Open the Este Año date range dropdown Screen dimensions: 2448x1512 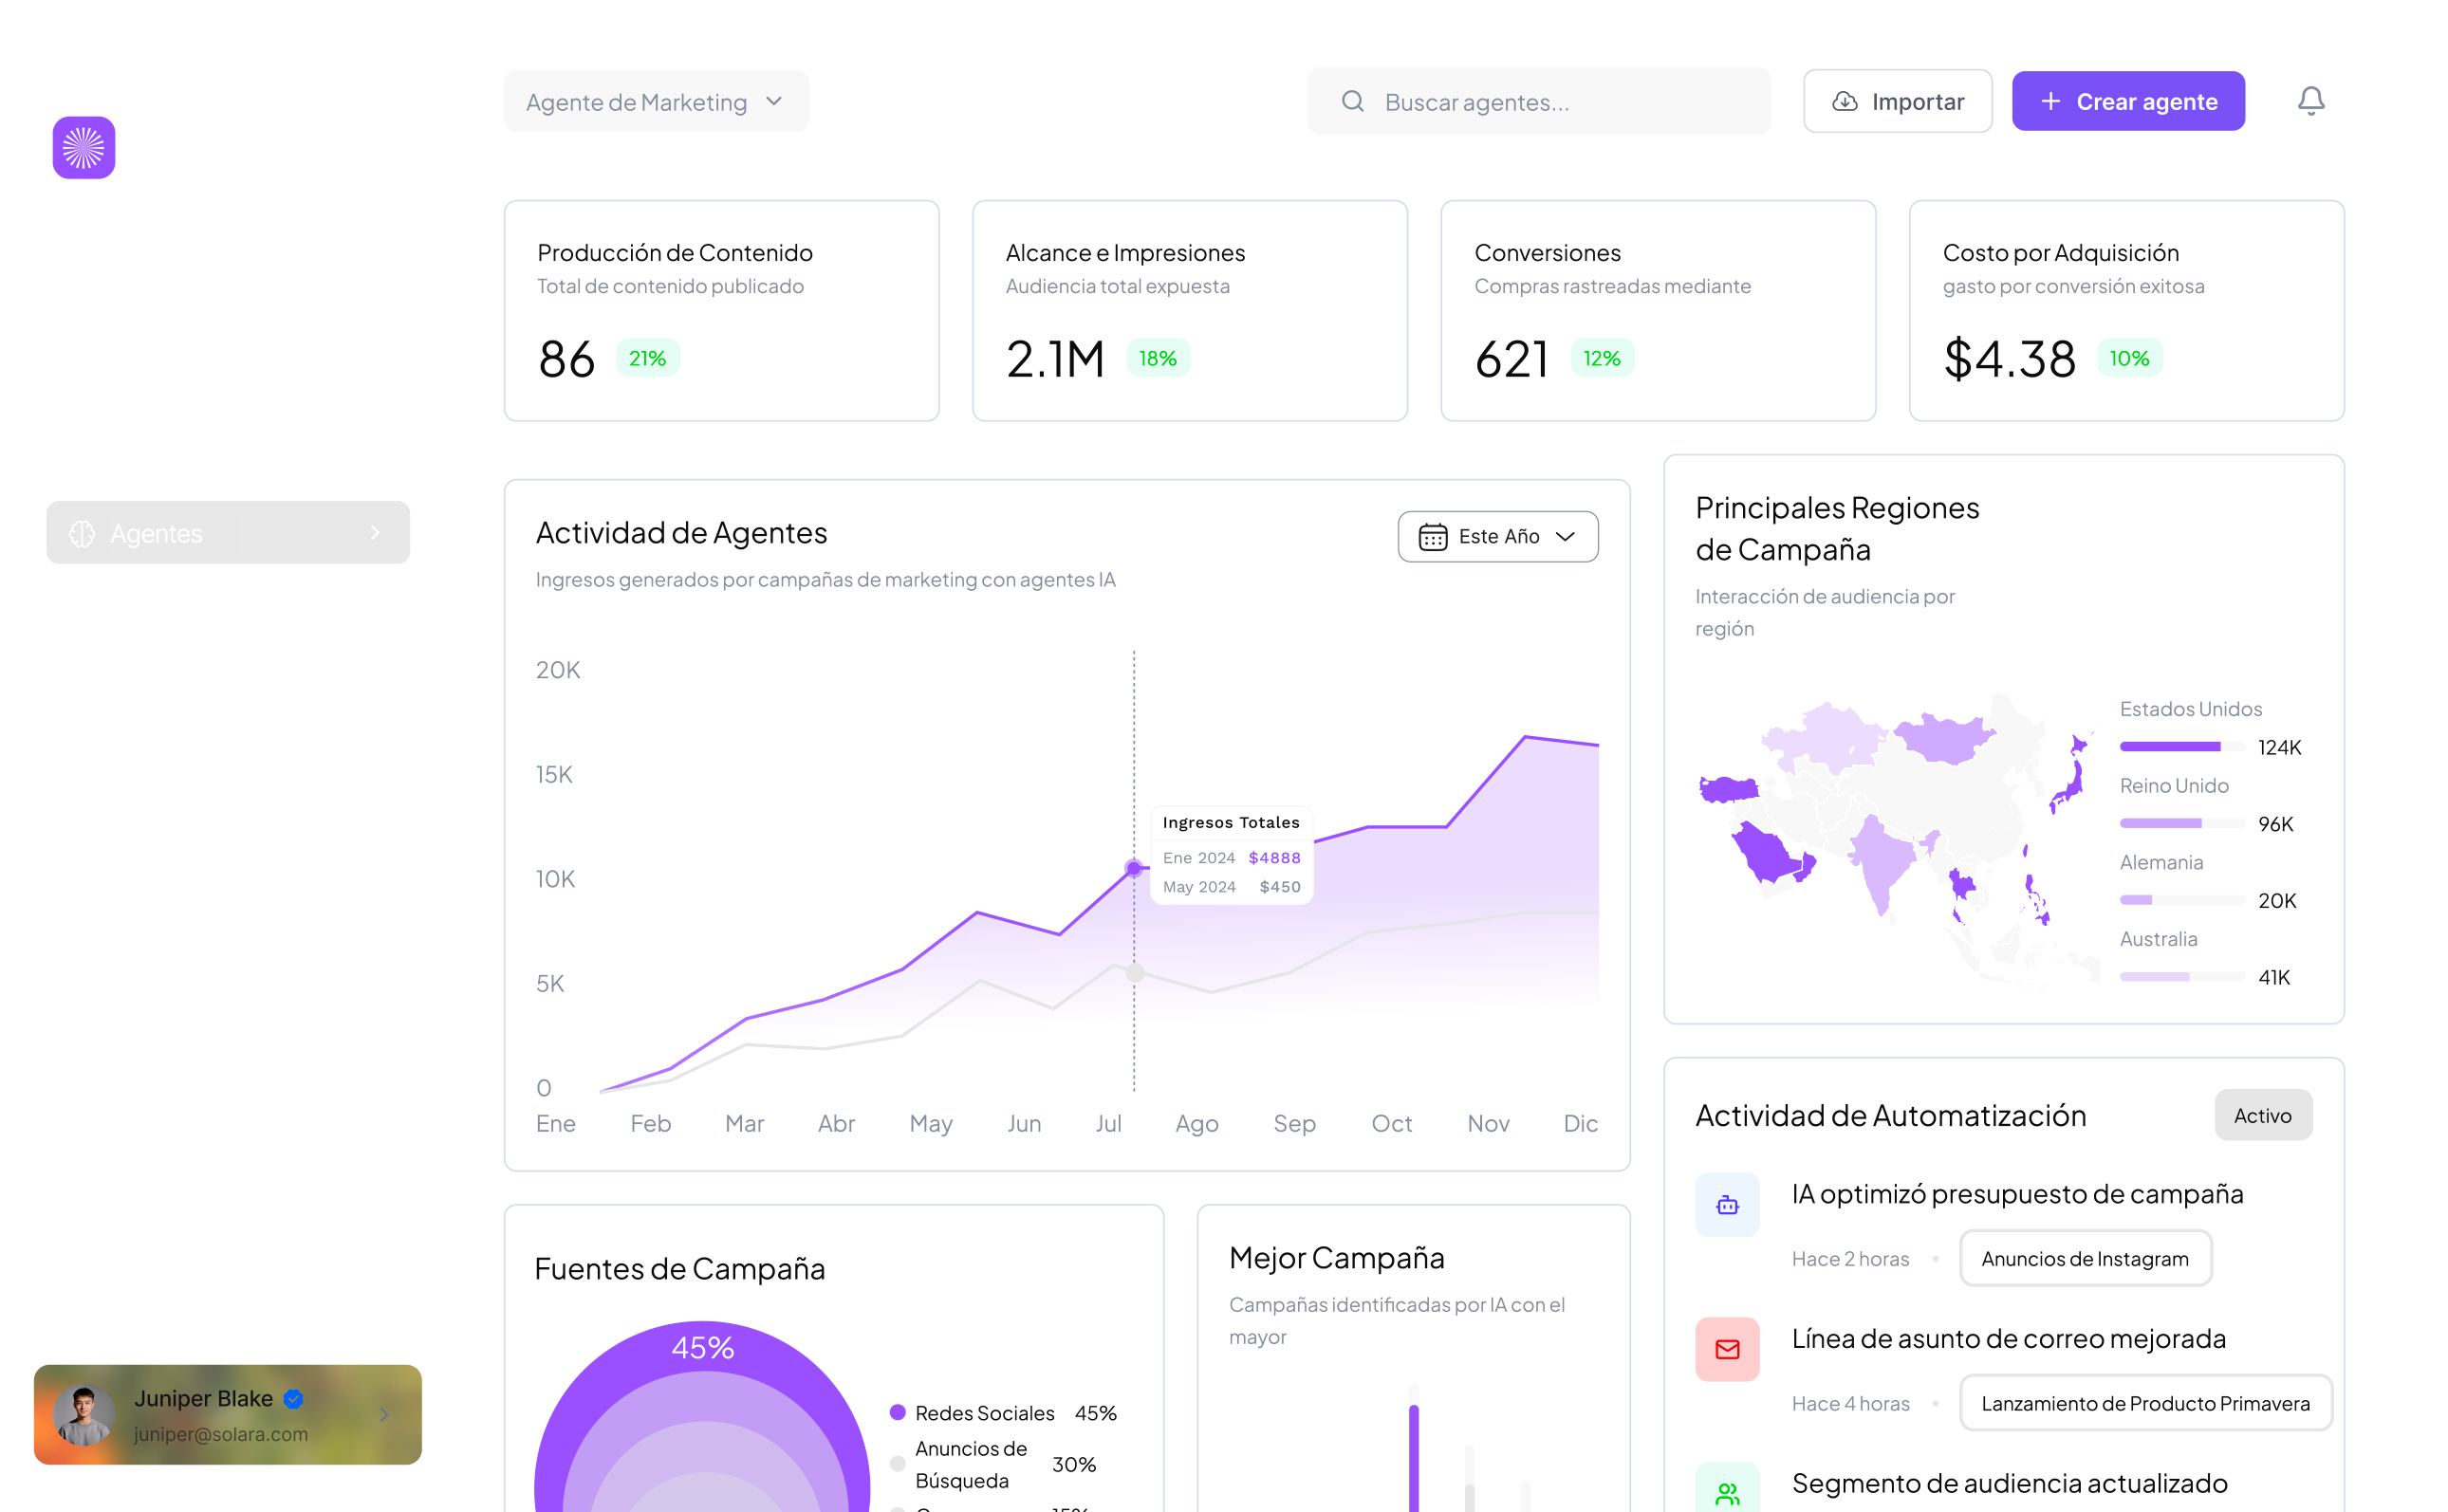[1498, 537]
